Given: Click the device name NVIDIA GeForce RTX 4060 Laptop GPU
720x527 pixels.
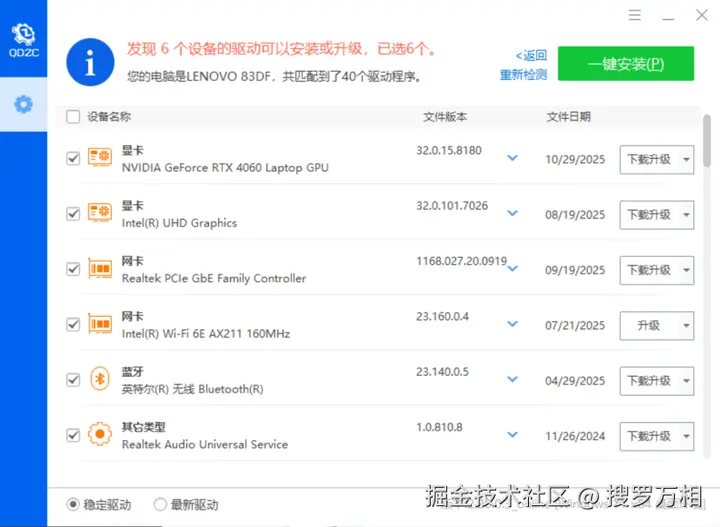Looking at the screenshot, I should tap(225, 168).
